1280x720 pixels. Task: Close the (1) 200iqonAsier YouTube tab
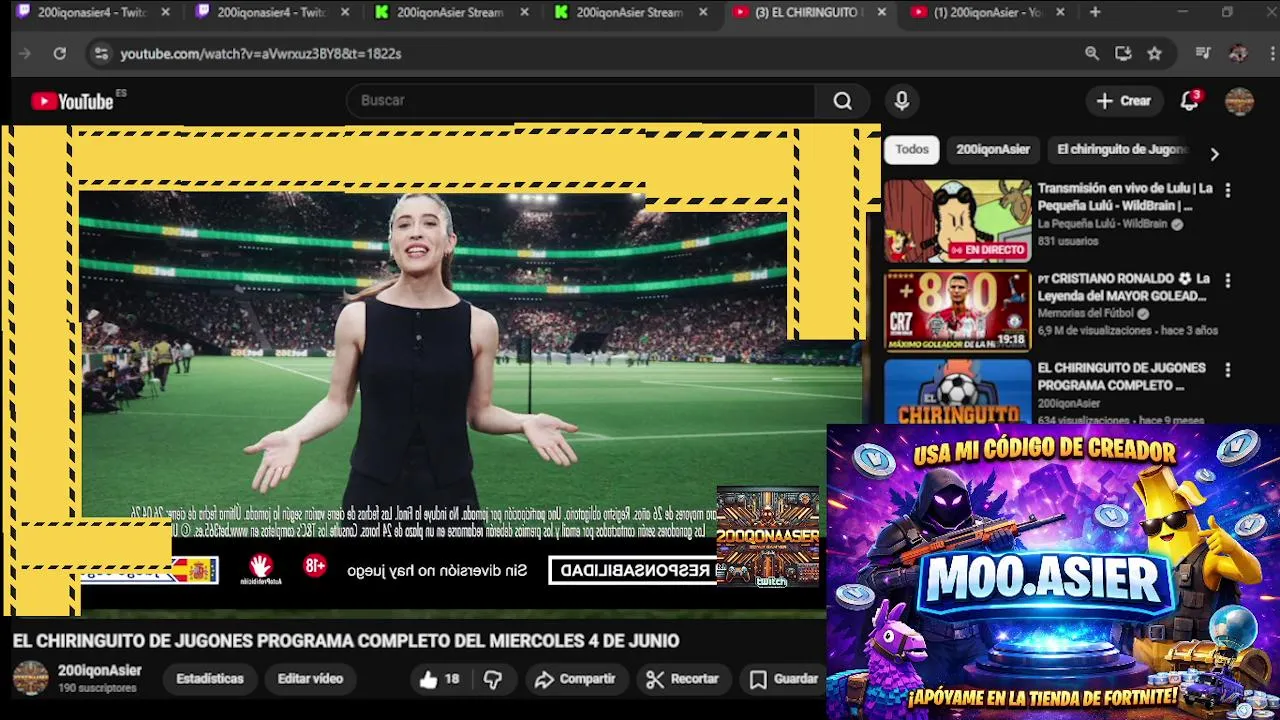tap(1060, 12)
